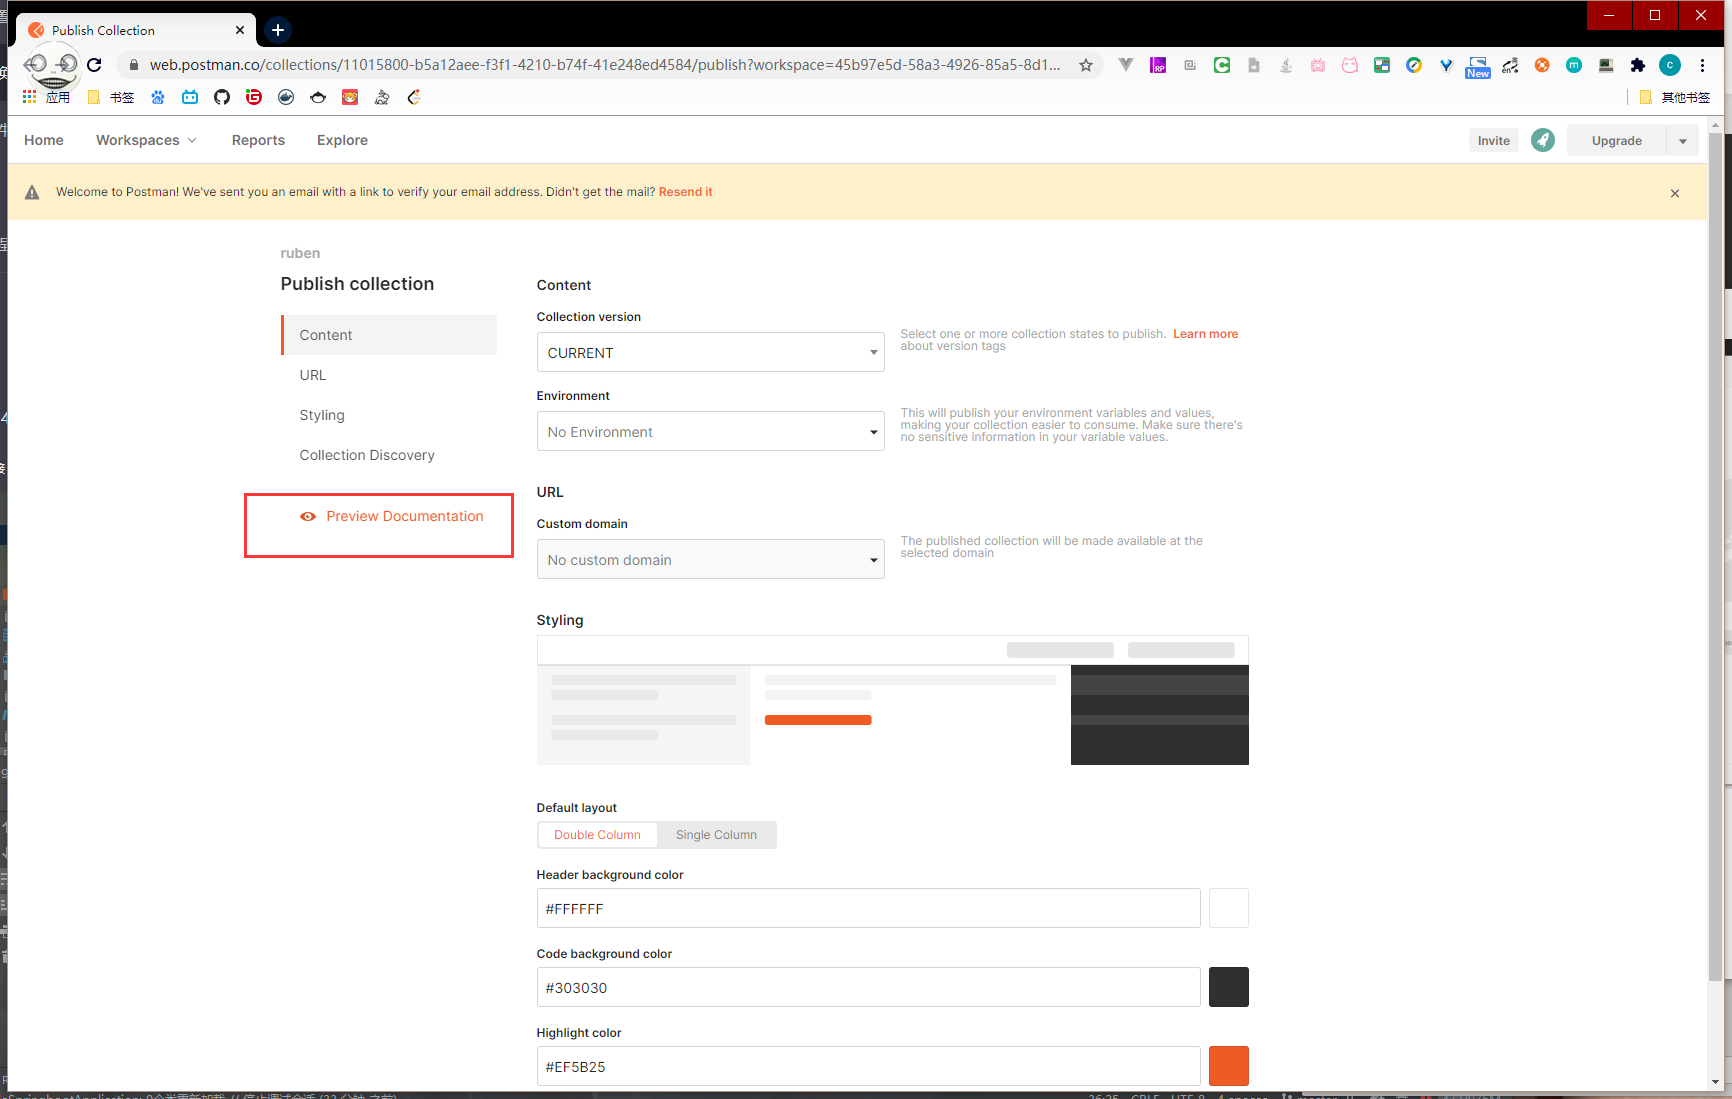Pick the code background dark color swatch
Image resolution: width=1732 pixels, height=1099 pixels.
pyautogui.click(x=1229, y=987)
